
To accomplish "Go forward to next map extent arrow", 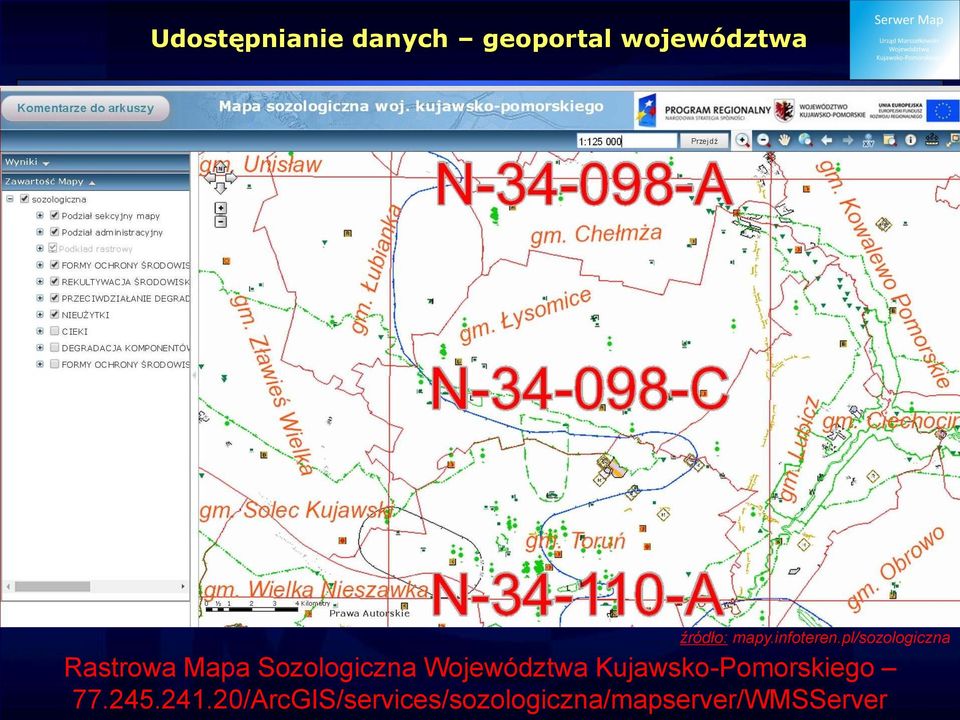I will 847,140.
